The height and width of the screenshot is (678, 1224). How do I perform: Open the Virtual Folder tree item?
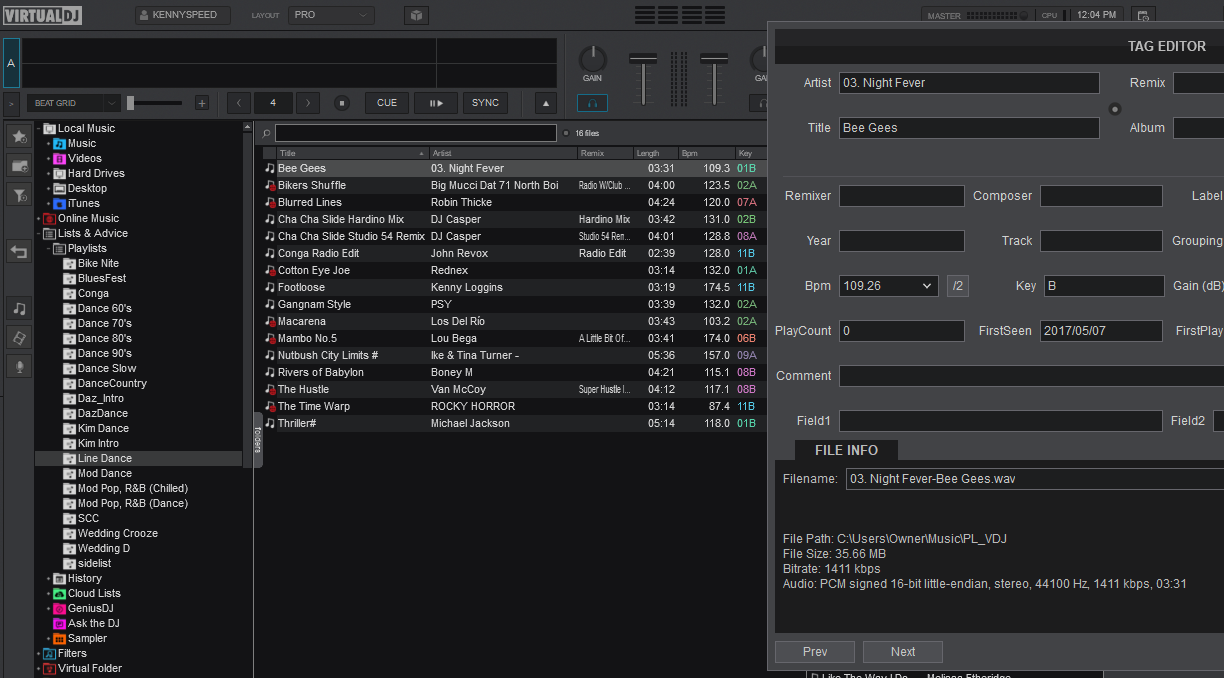point(83,669)
